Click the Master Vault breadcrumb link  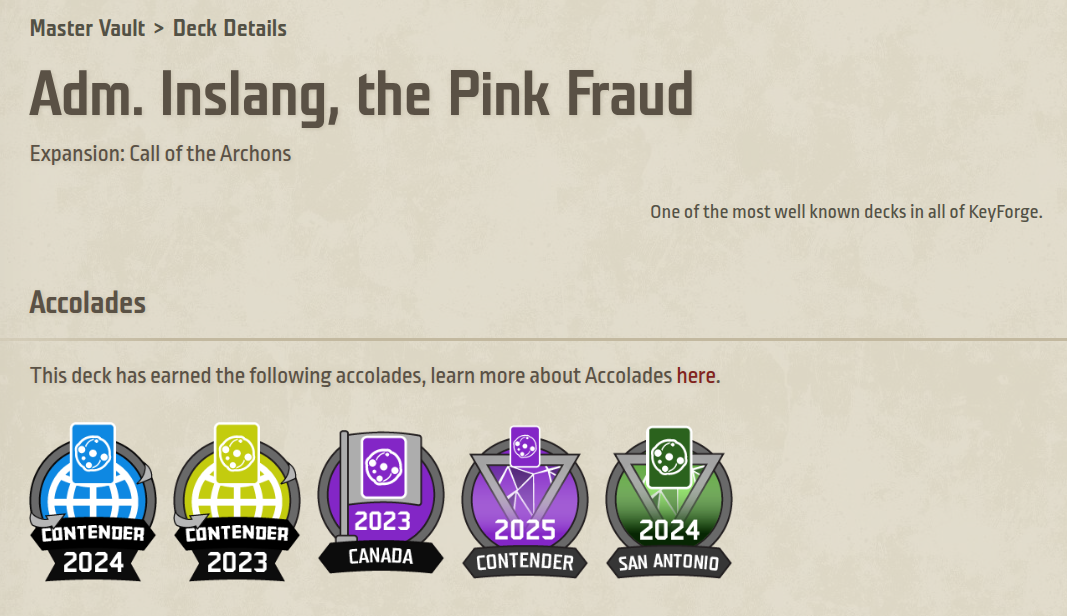(87, 28)
